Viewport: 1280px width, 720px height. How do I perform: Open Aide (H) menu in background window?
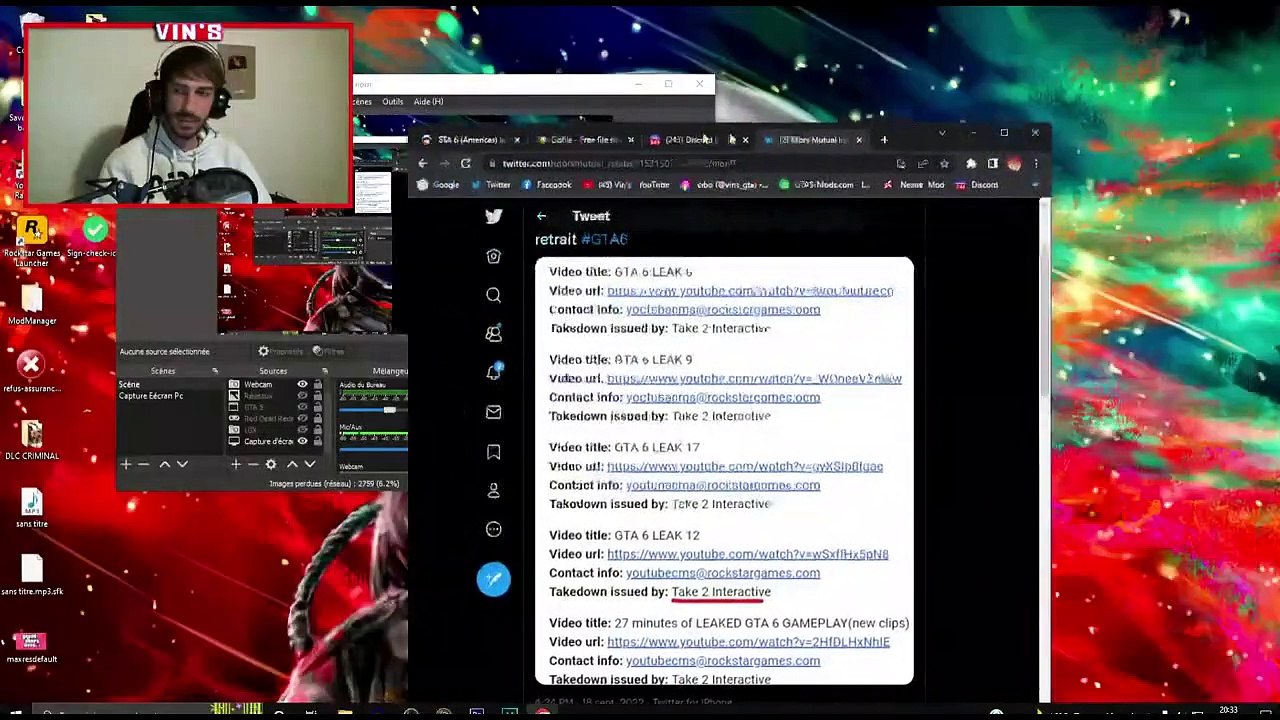point(428,101)
